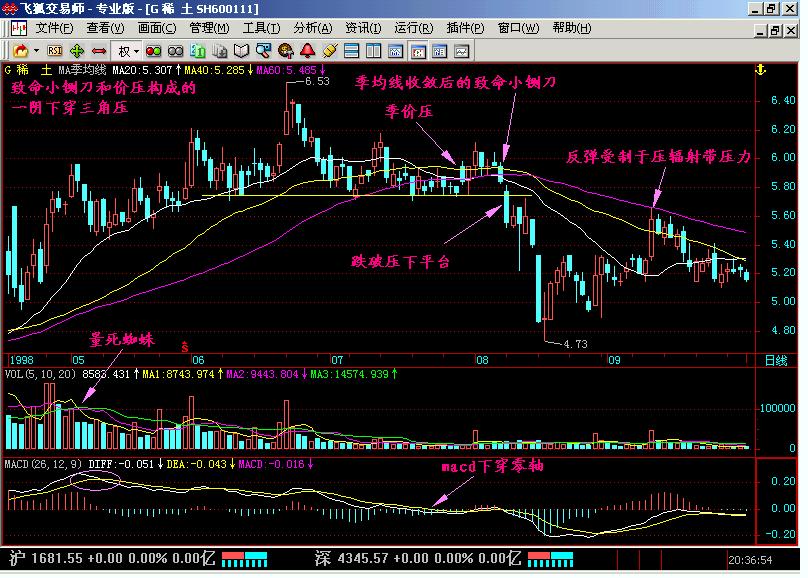Click the red alarm bell icon

pos(308,51)
